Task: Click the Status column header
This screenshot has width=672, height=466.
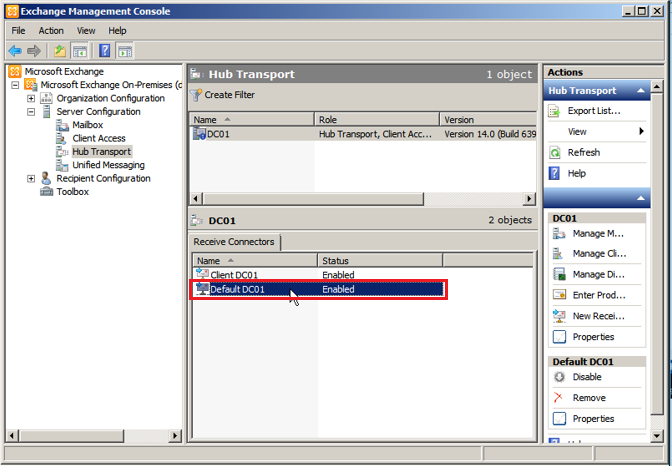Action: coord(380,261)
